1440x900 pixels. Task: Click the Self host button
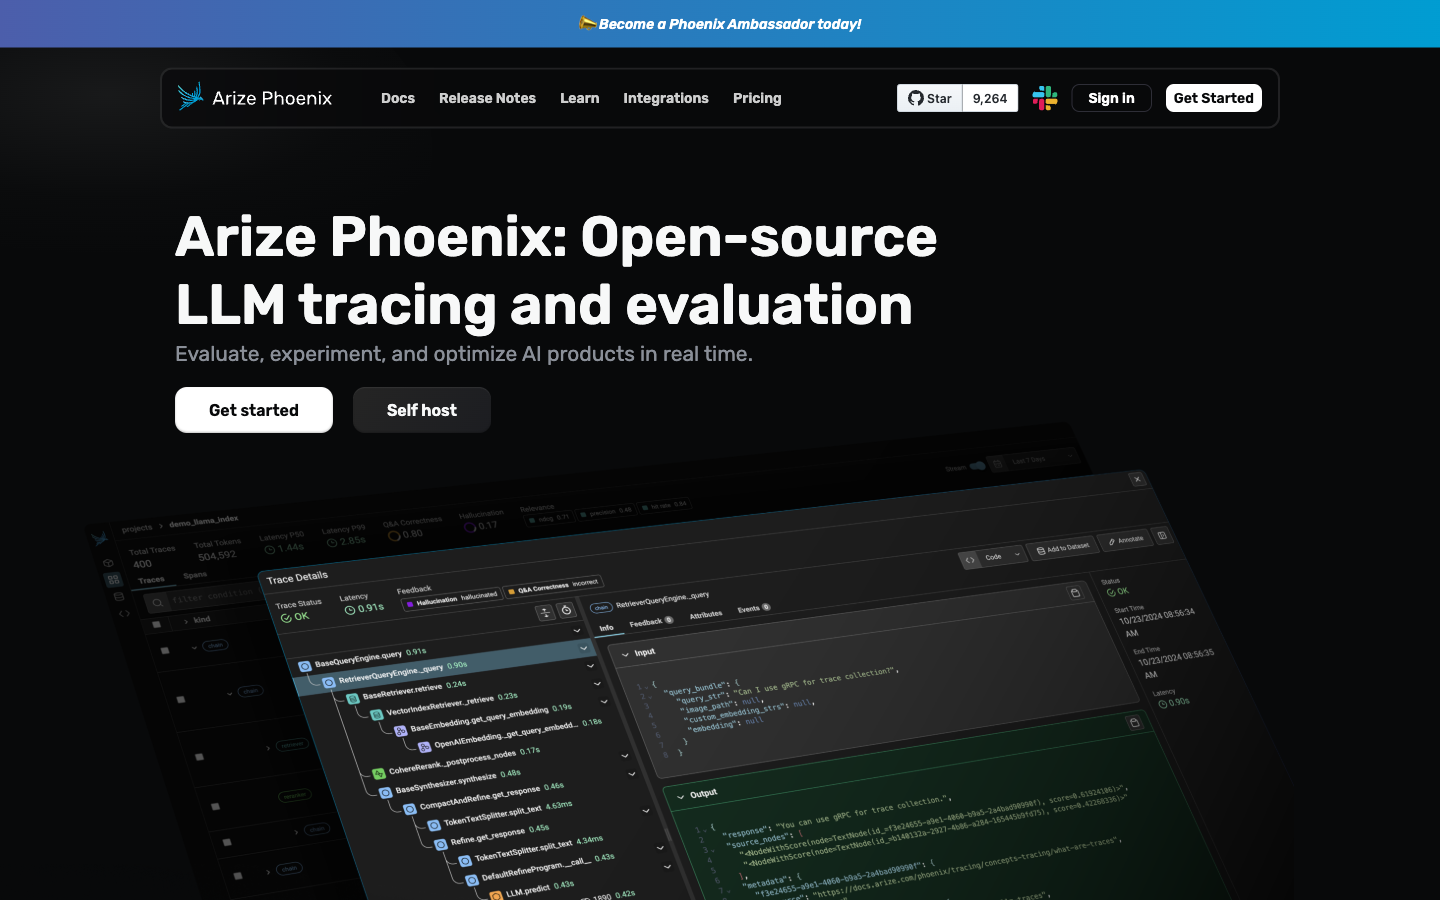(421, 410)
